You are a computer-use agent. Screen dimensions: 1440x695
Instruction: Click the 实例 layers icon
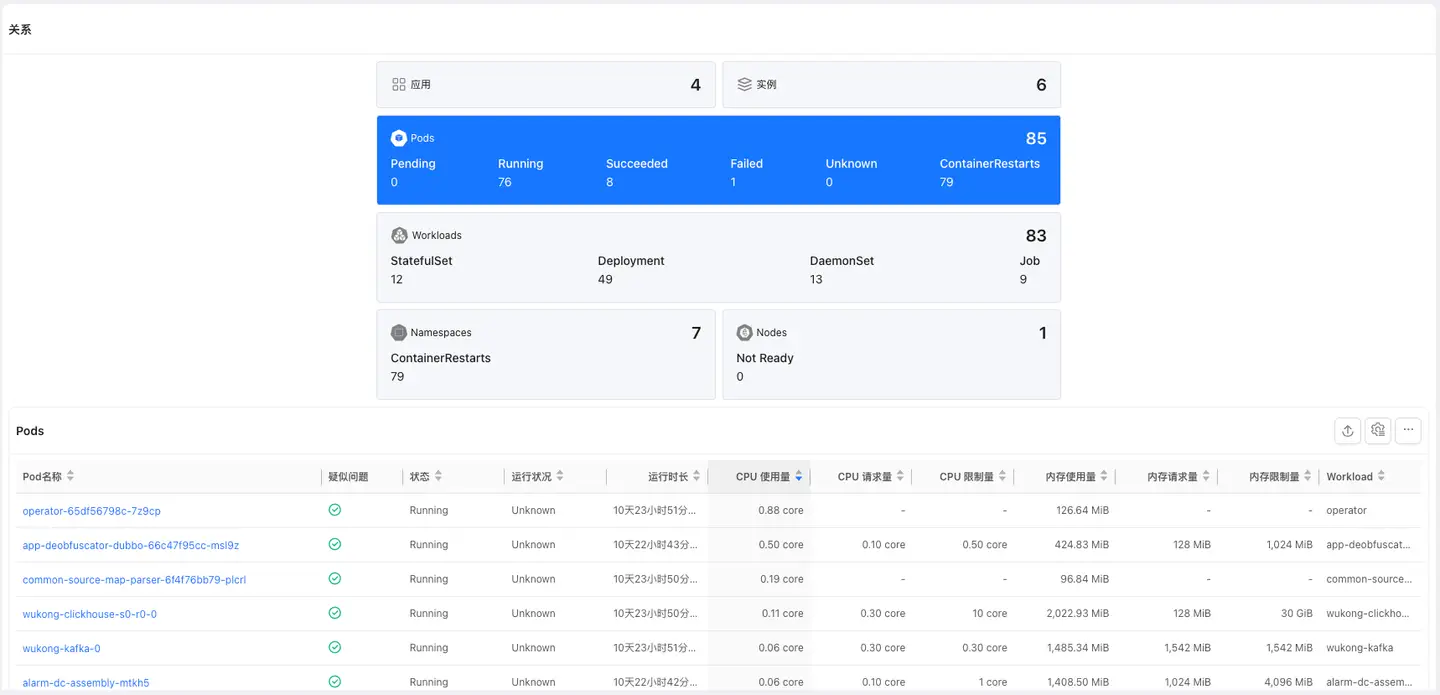click(744, 85)
